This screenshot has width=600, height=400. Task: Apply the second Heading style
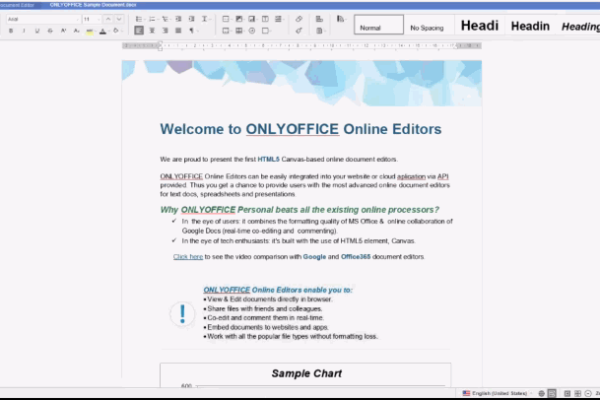pos(530,26)
